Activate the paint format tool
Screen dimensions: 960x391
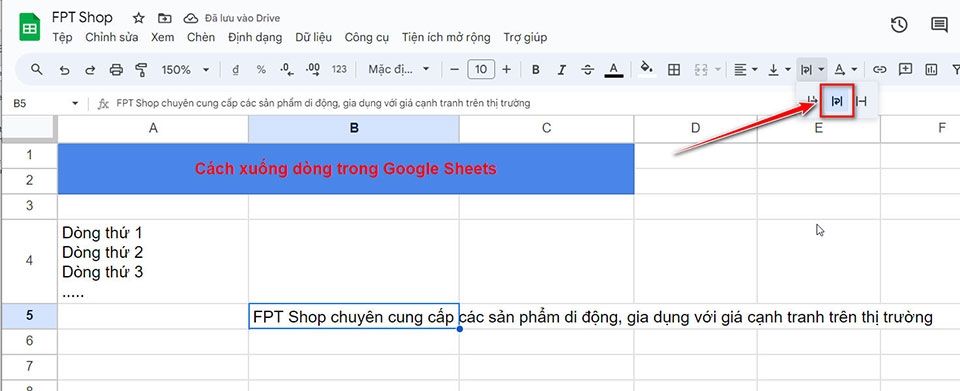(141, 69)
